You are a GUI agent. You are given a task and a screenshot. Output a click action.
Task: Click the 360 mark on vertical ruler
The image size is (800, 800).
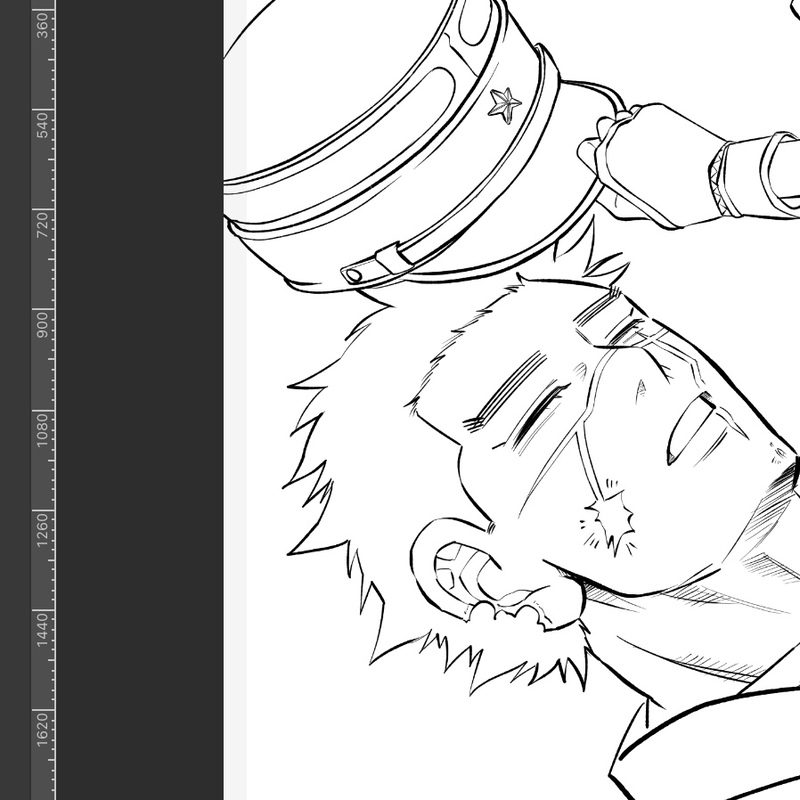43,25
